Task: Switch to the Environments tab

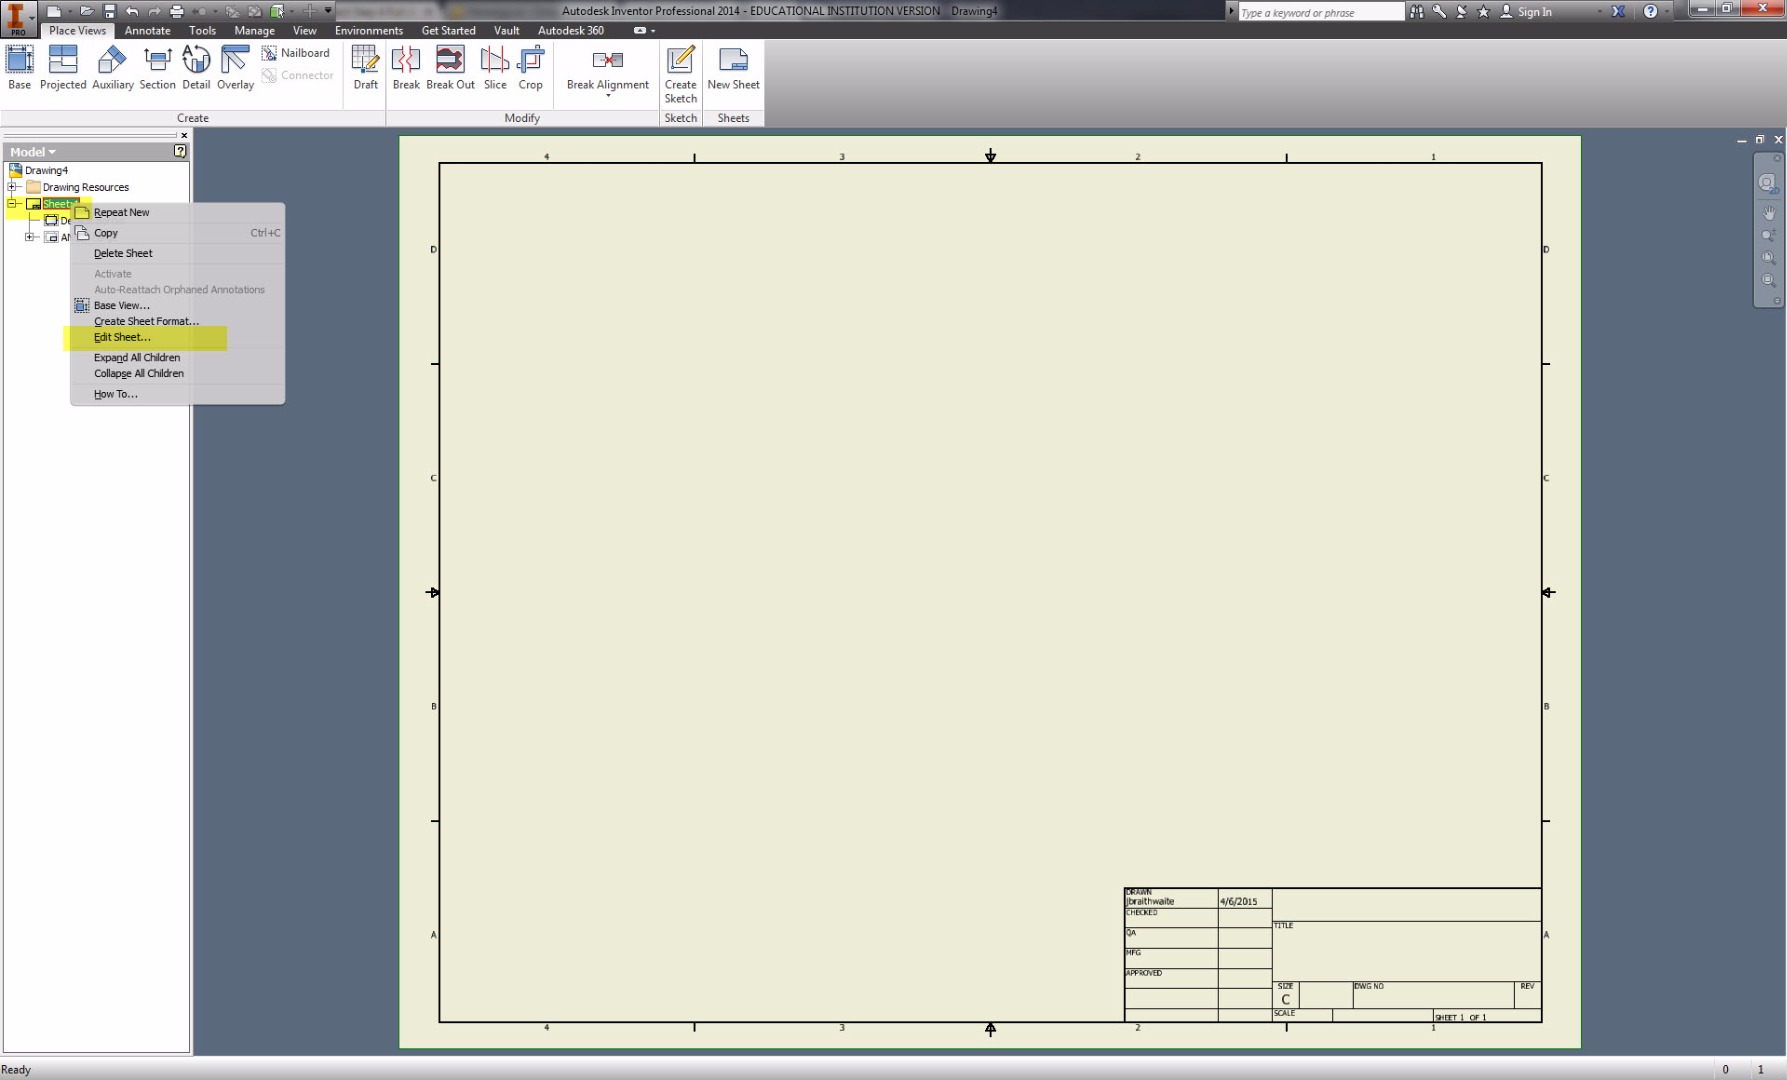Action: click(369, 31)
